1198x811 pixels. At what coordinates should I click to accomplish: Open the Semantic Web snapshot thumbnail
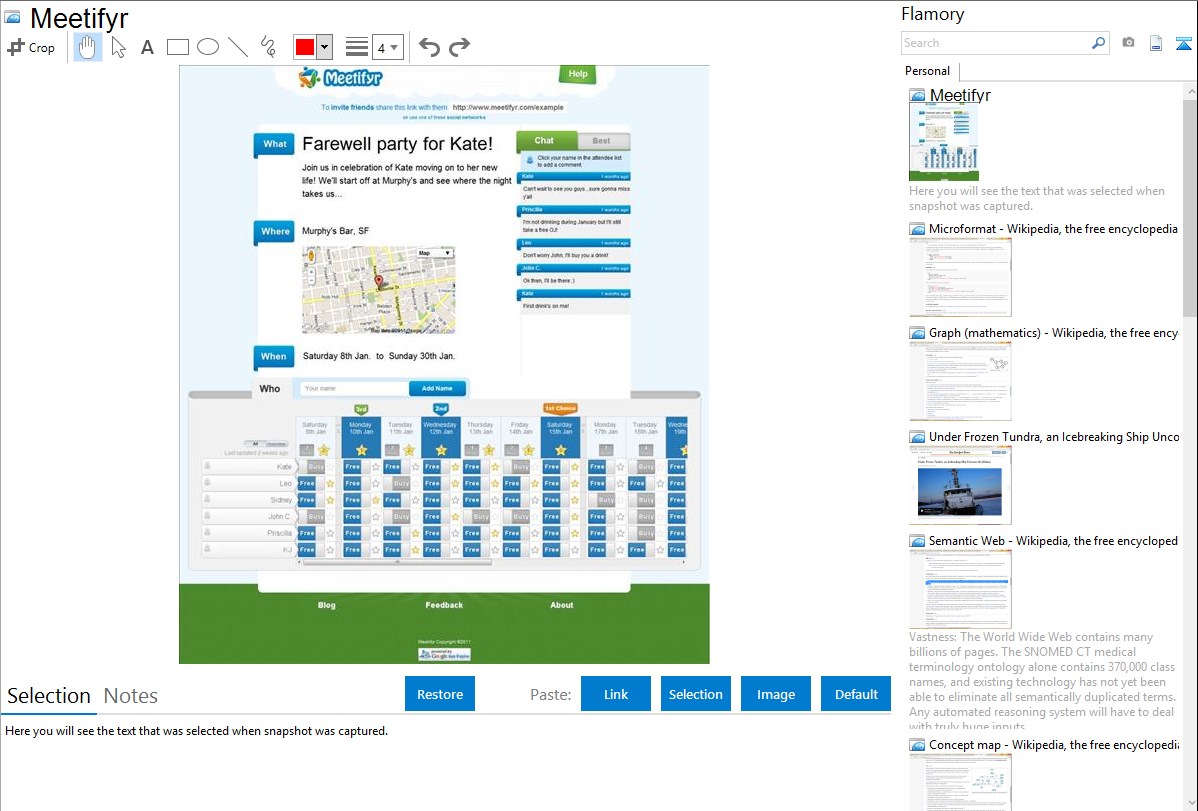pyautogui.click(x=960, y=589)
